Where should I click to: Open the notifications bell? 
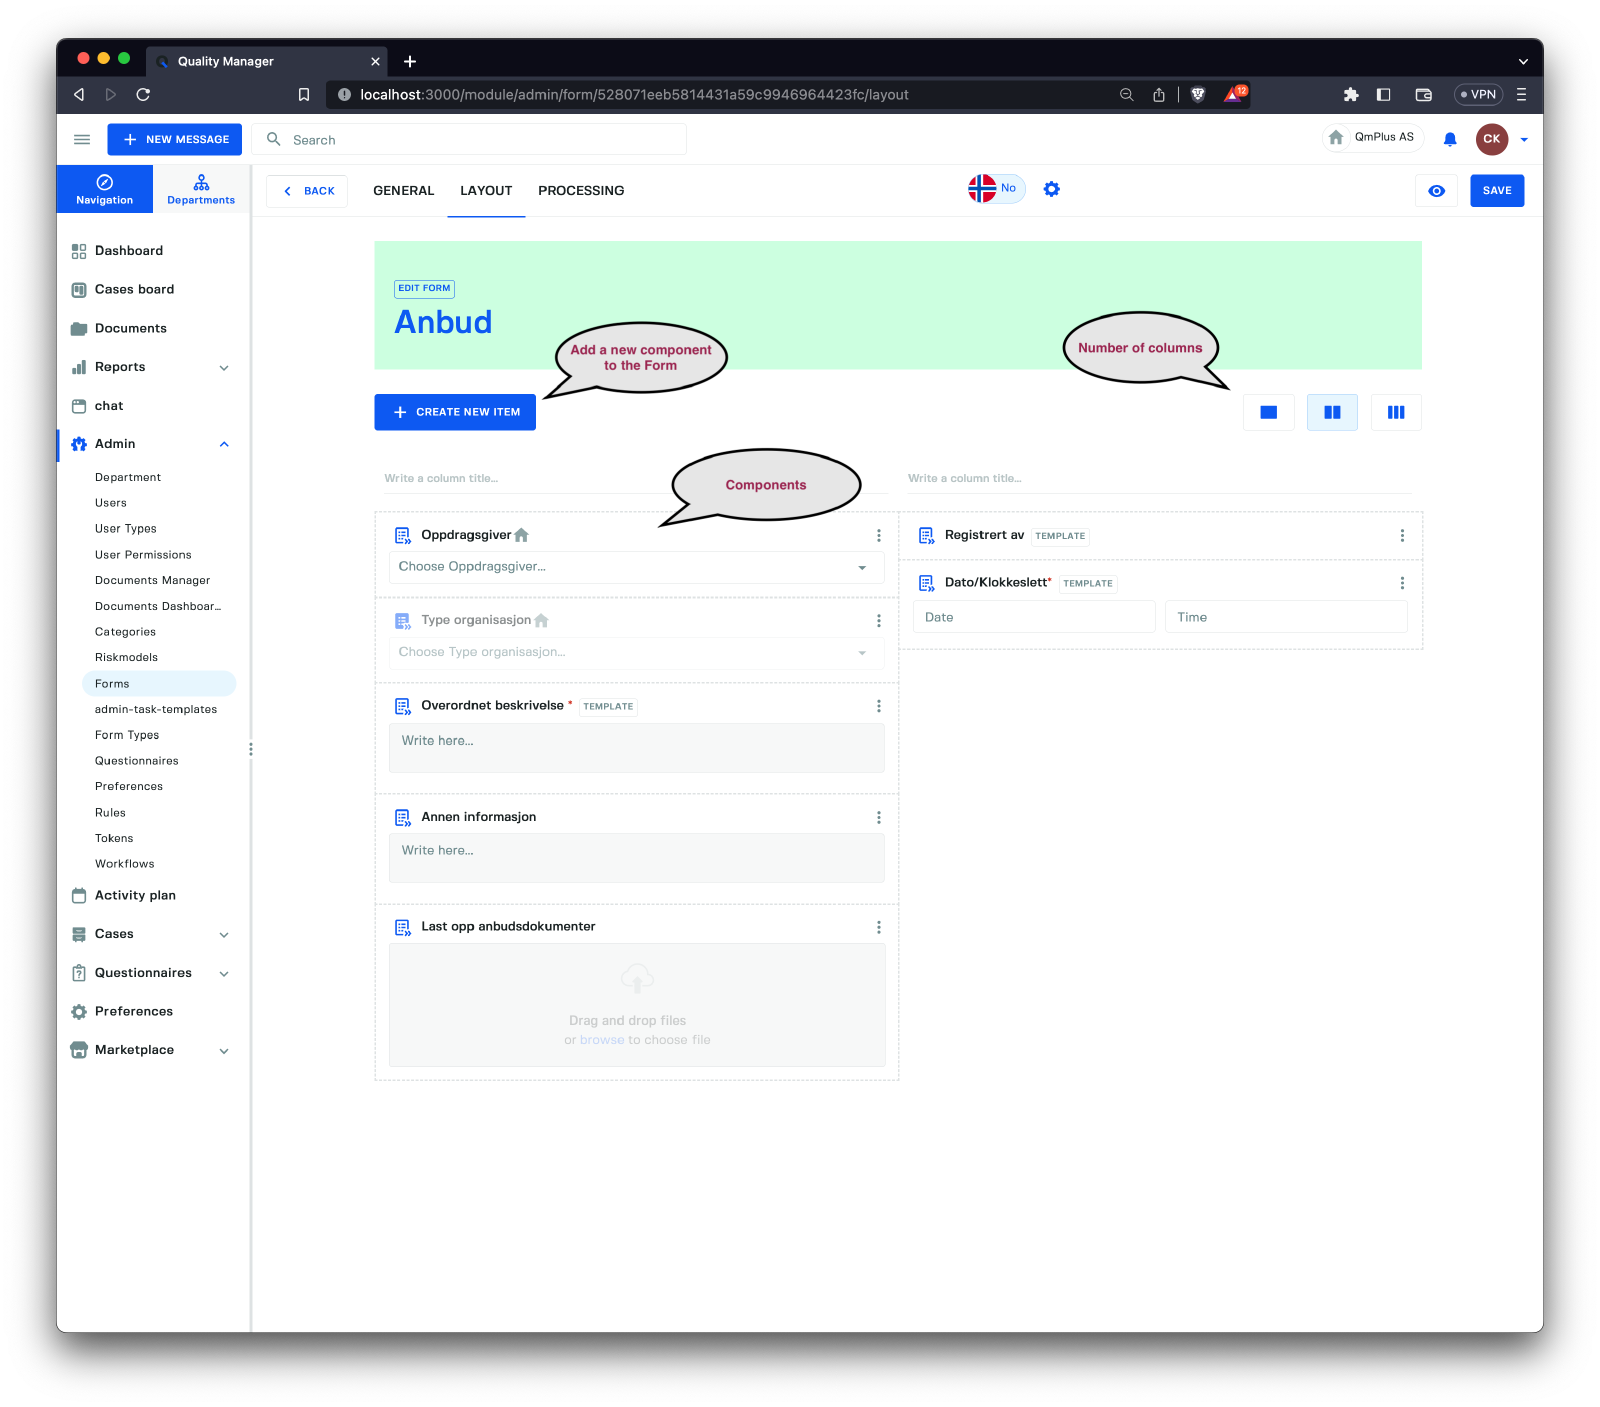pos(1449,139)
